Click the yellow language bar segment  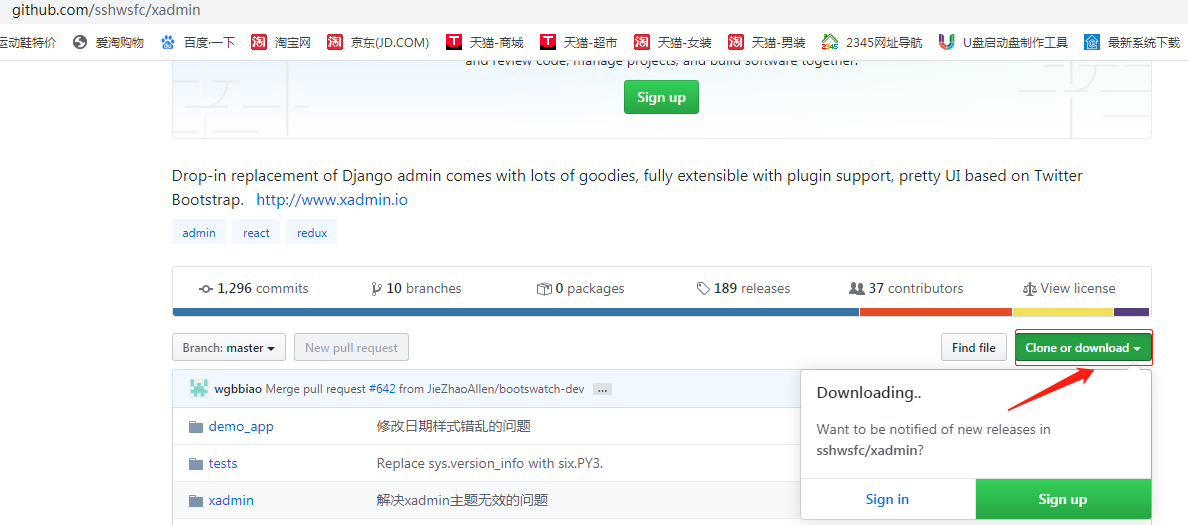coord(1063,312)
